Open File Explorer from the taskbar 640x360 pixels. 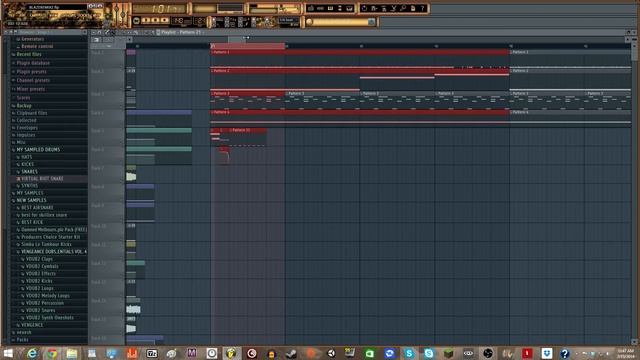coord(72,353)
